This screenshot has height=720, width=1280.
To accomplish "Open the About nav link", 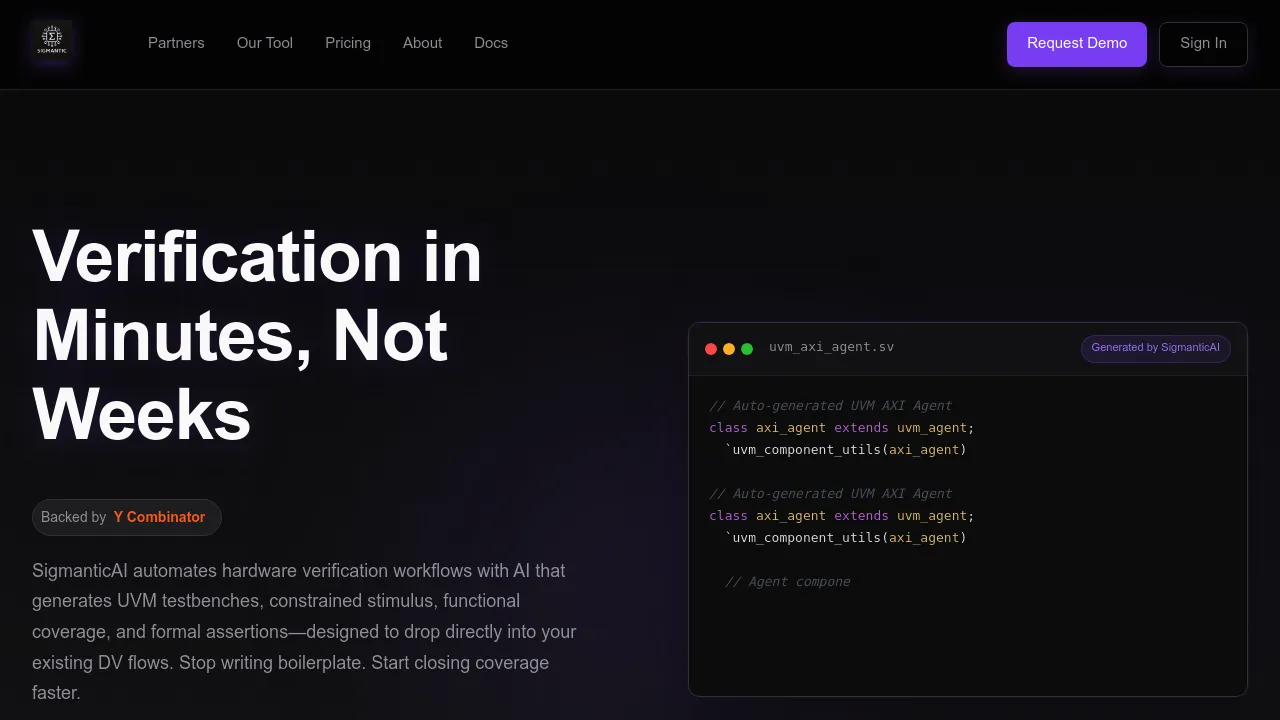I will 422,43.
